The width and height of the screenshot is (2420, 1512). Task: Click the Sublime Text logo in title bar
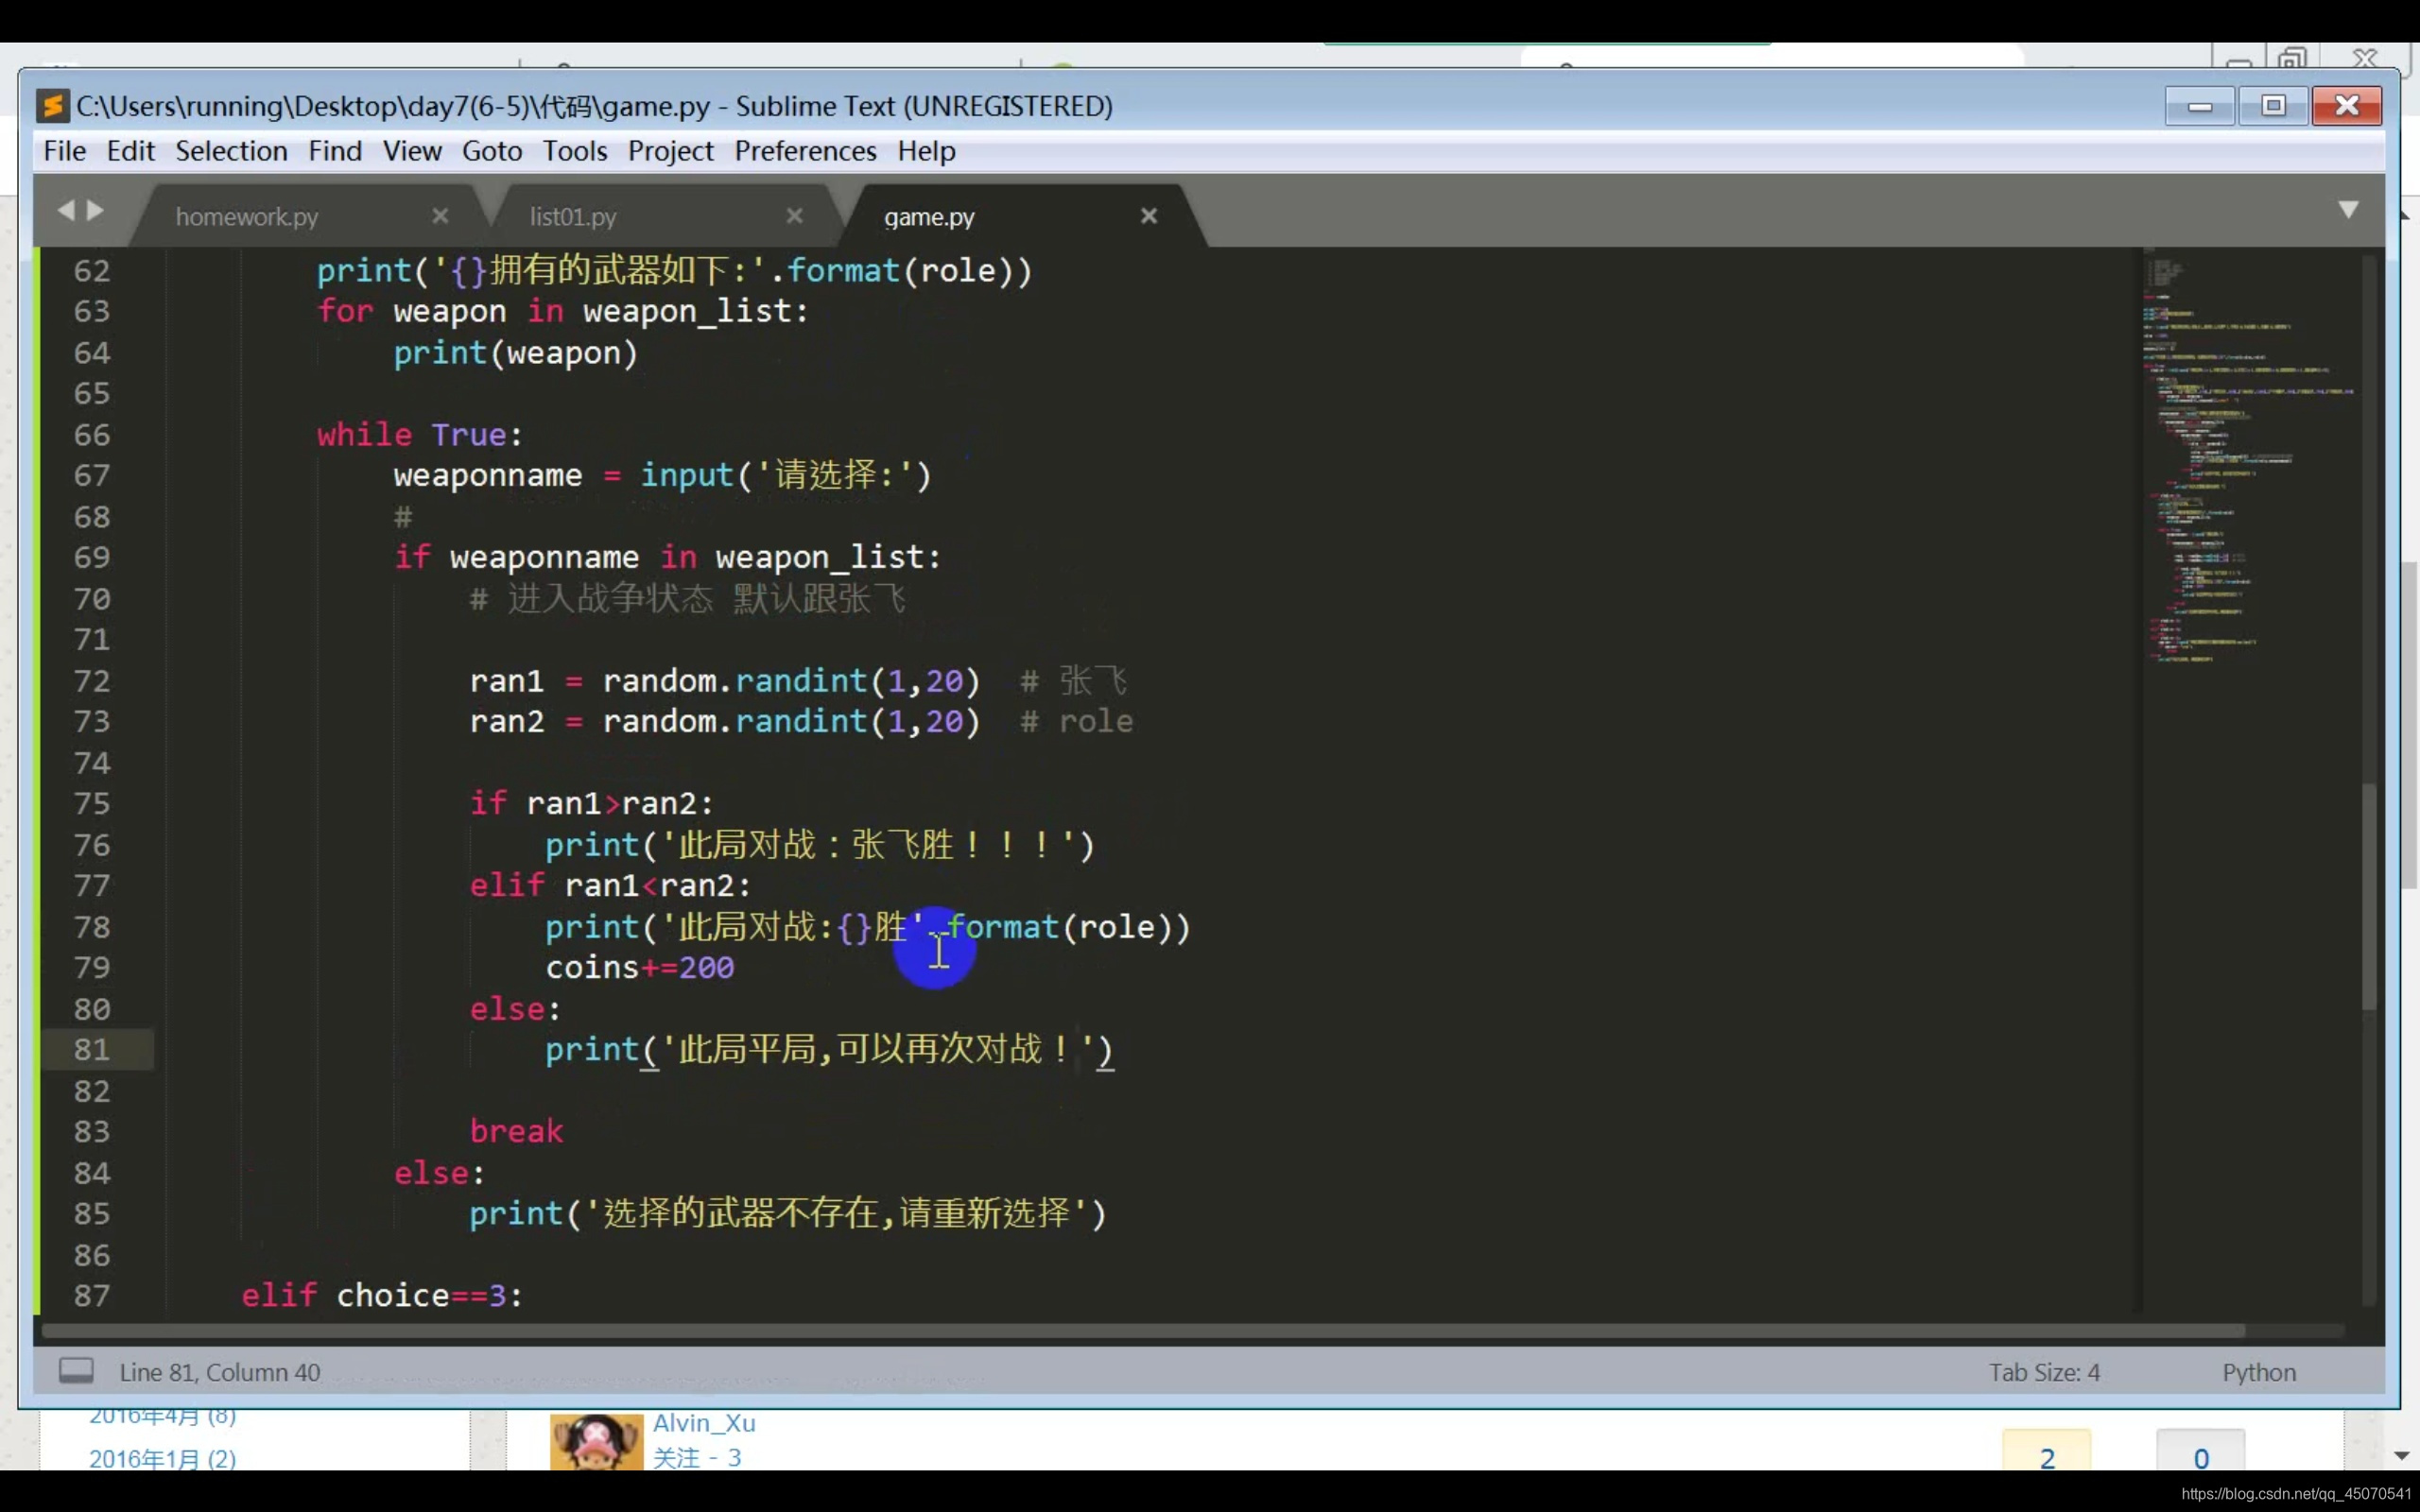tap(52, 106)
